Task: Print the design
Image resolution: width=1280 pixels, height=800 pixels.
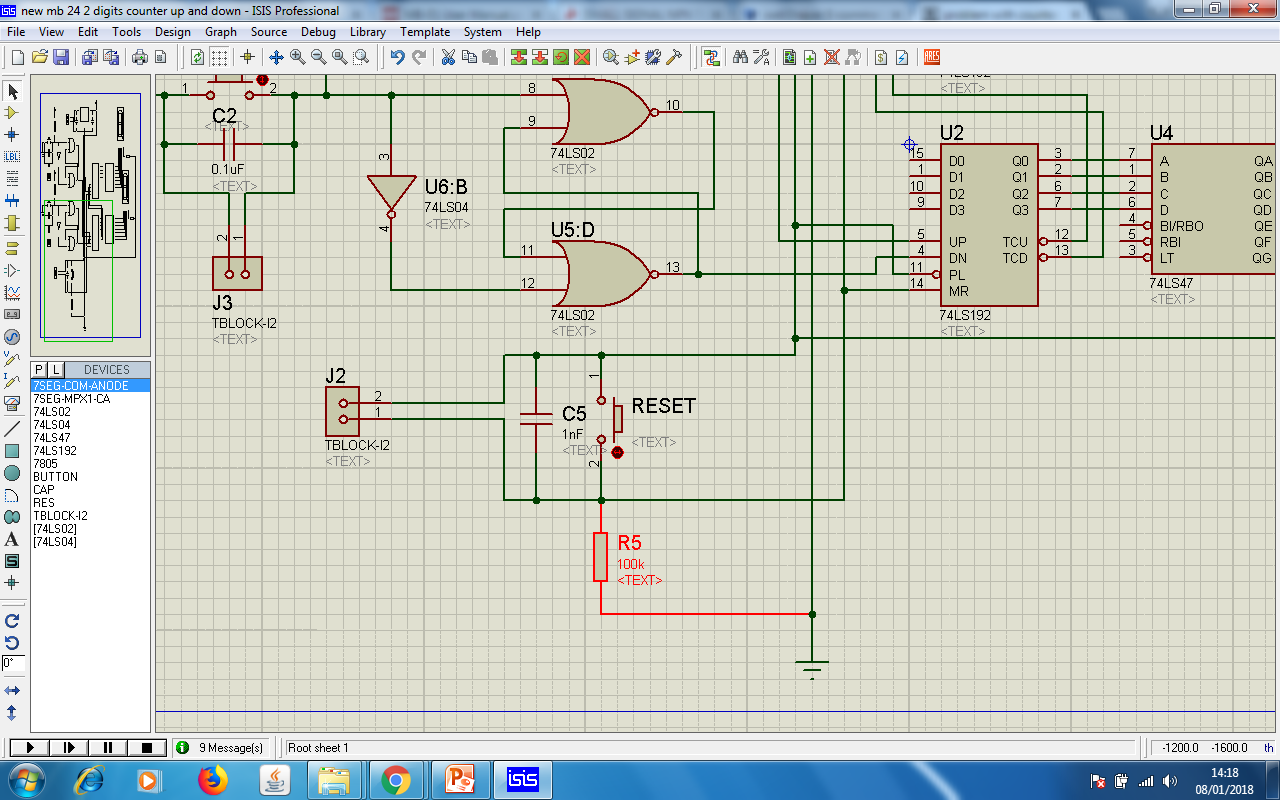Action: (x=140, y=57)
